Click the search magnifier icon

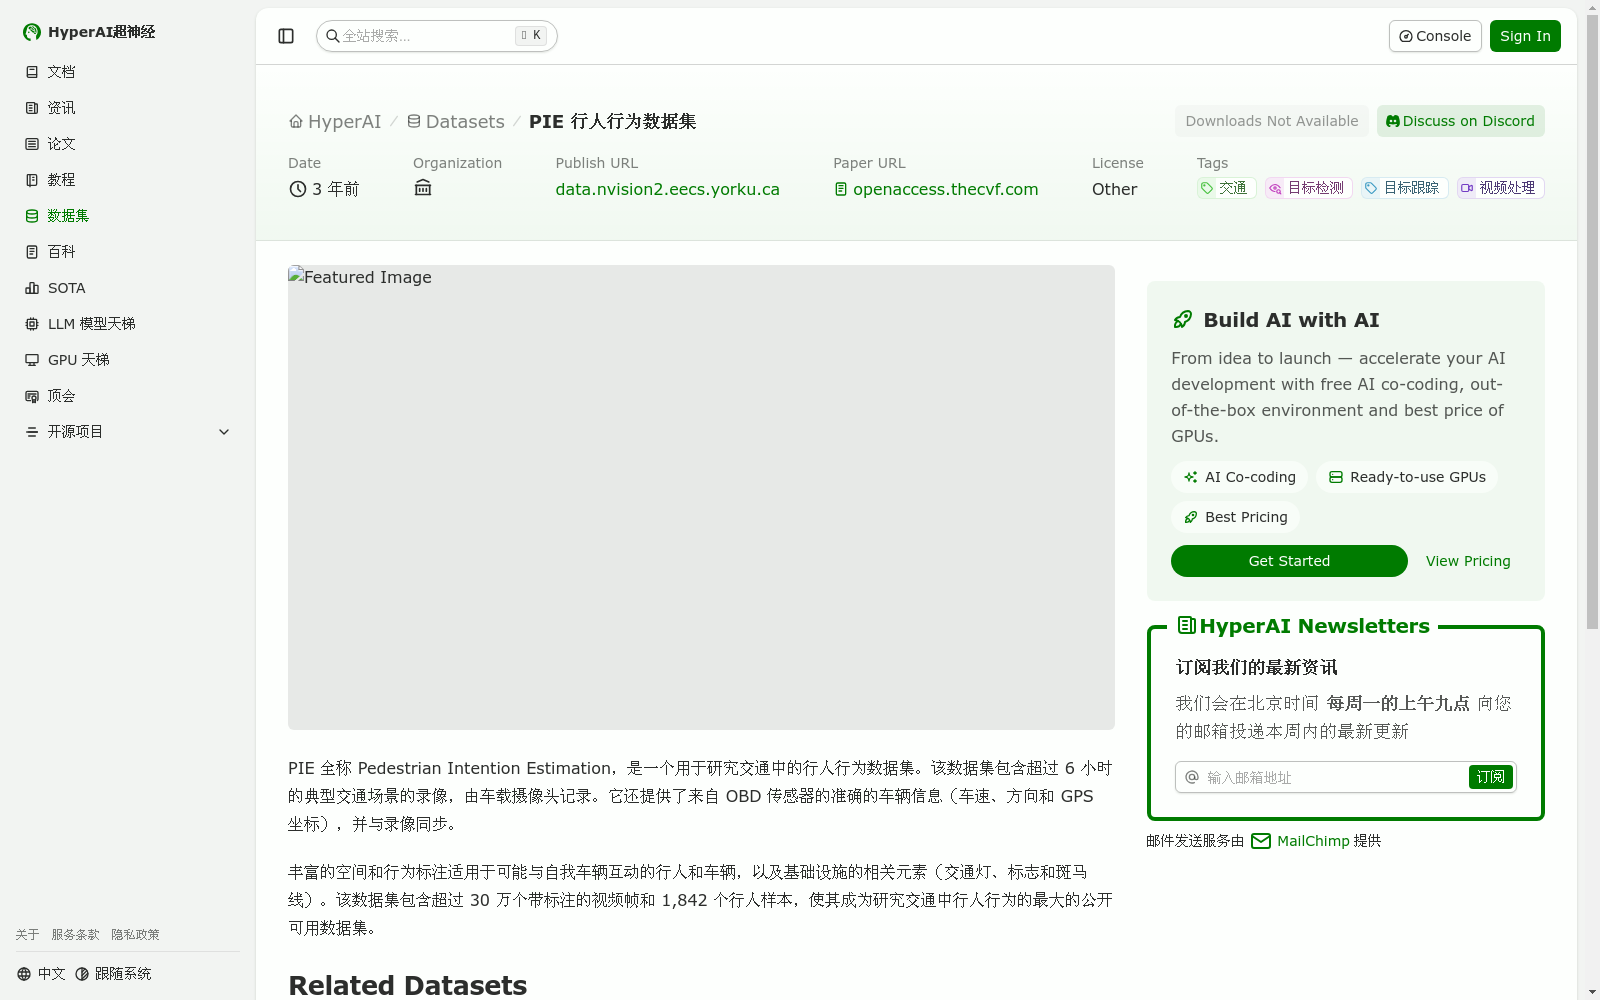tap(333, 36)
